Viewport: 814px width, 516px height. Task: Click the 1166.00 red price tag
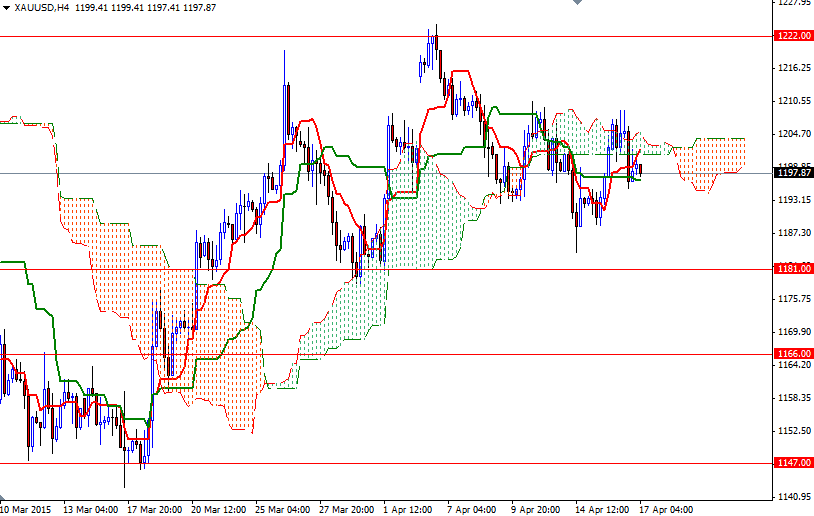click(793, 354)
